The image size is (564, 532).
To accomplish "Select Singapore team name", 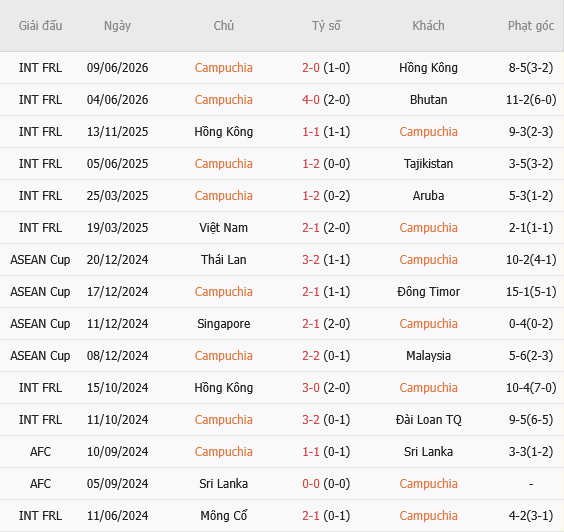I will (x=223, y=324).
